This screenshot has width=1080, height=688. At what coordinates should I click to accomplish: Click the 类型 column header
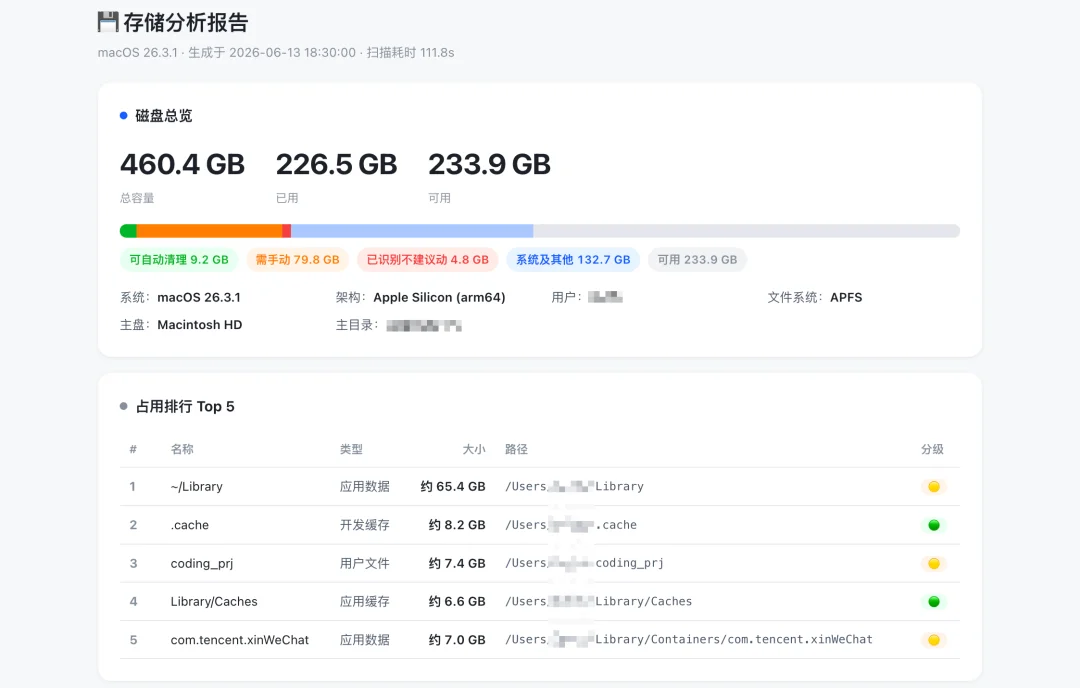tap(351, 449)
